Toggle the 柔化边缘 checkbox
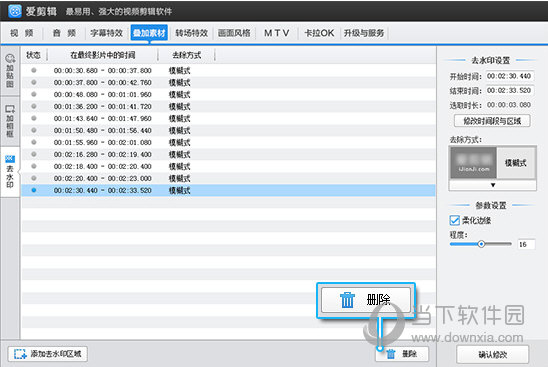The width and height of the screenshot is (548, 367). pos(454,221)
